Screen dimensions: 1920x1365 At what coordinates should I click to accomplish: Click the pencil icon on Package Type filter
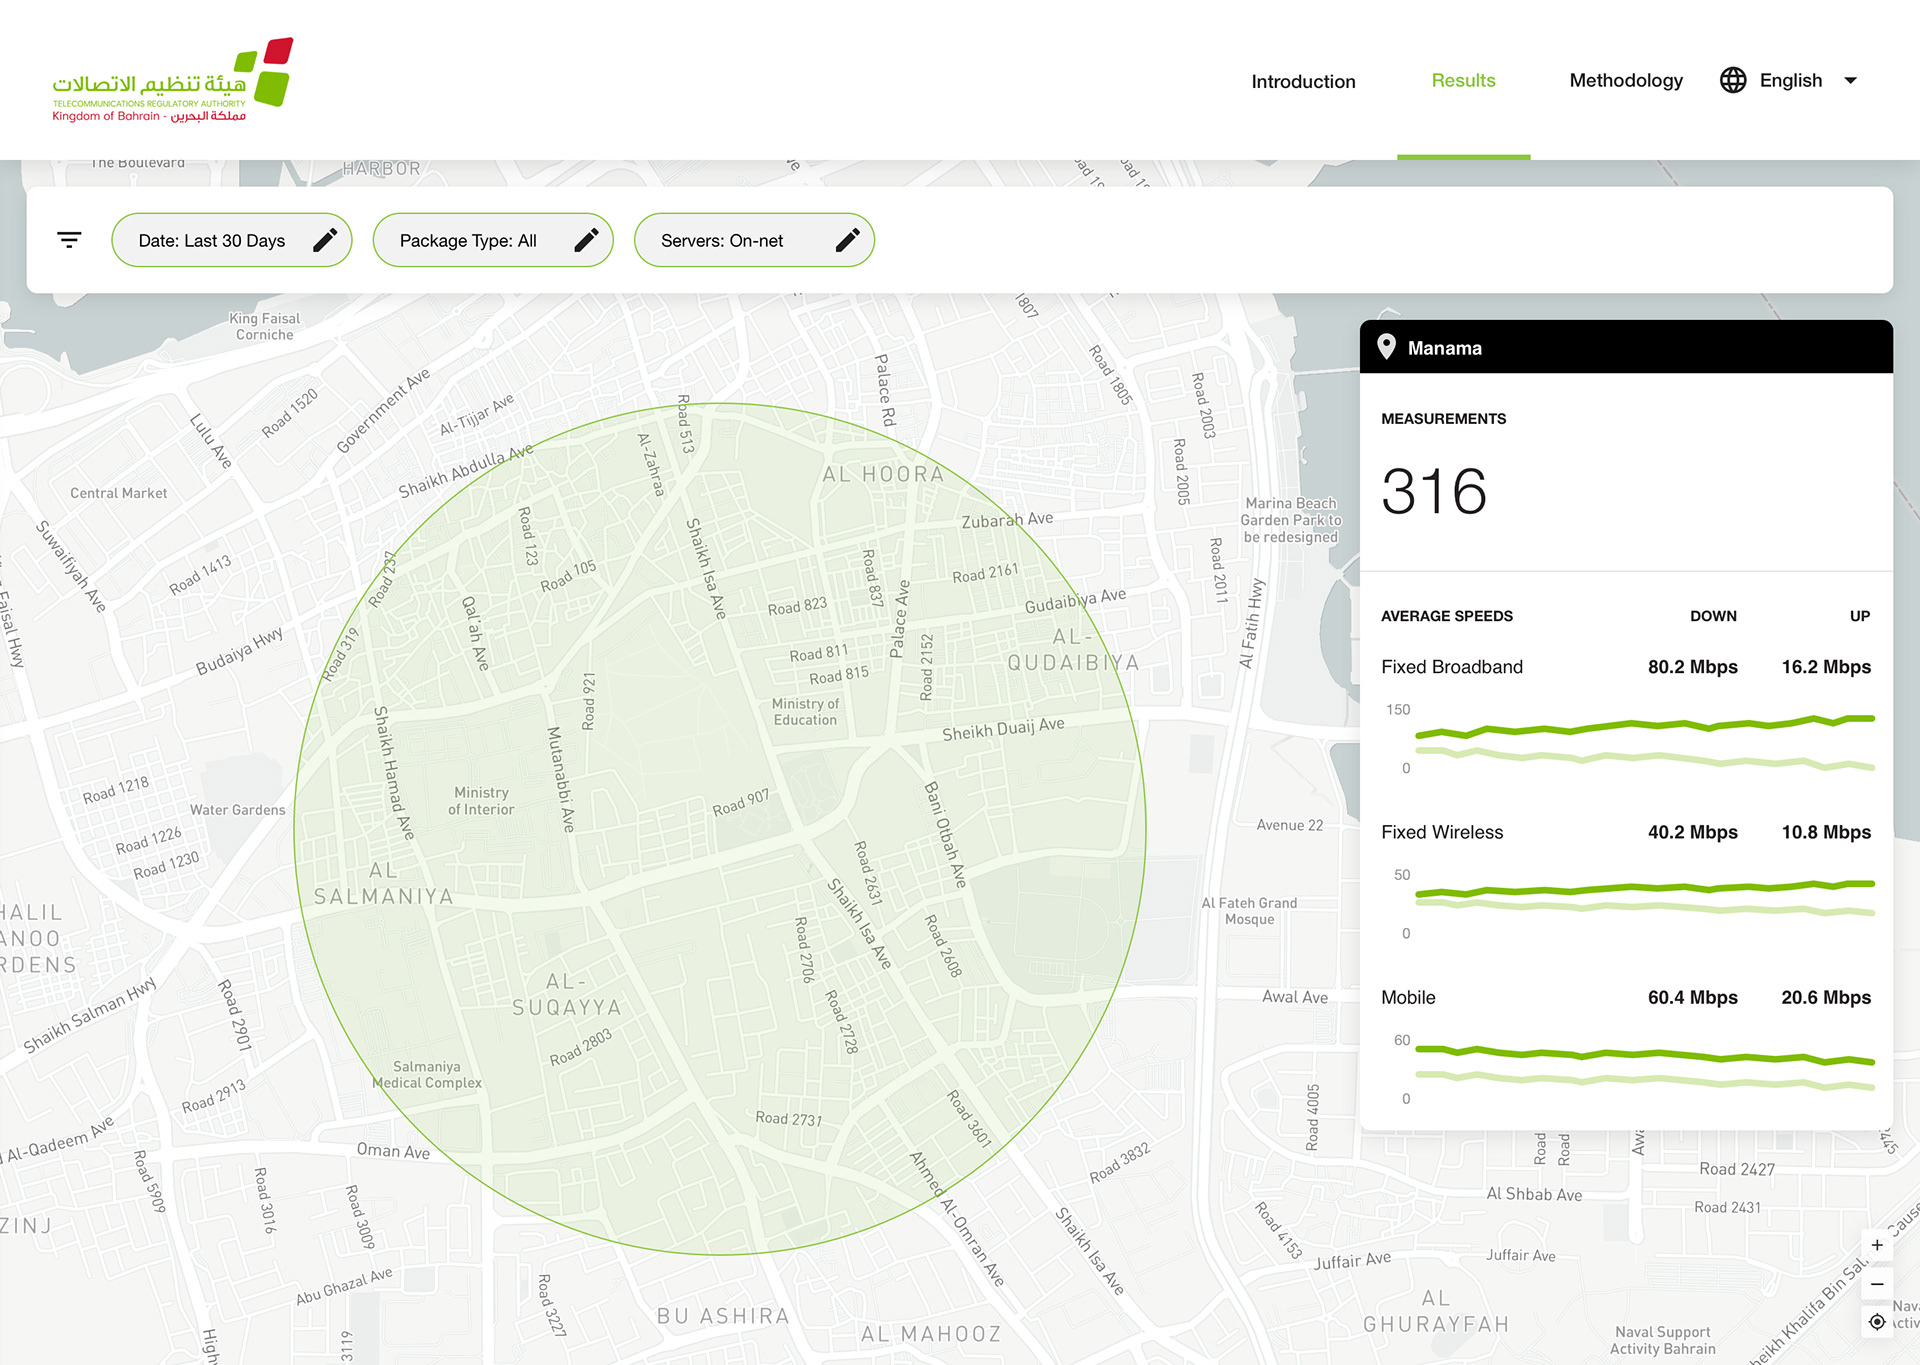[587, 240]
